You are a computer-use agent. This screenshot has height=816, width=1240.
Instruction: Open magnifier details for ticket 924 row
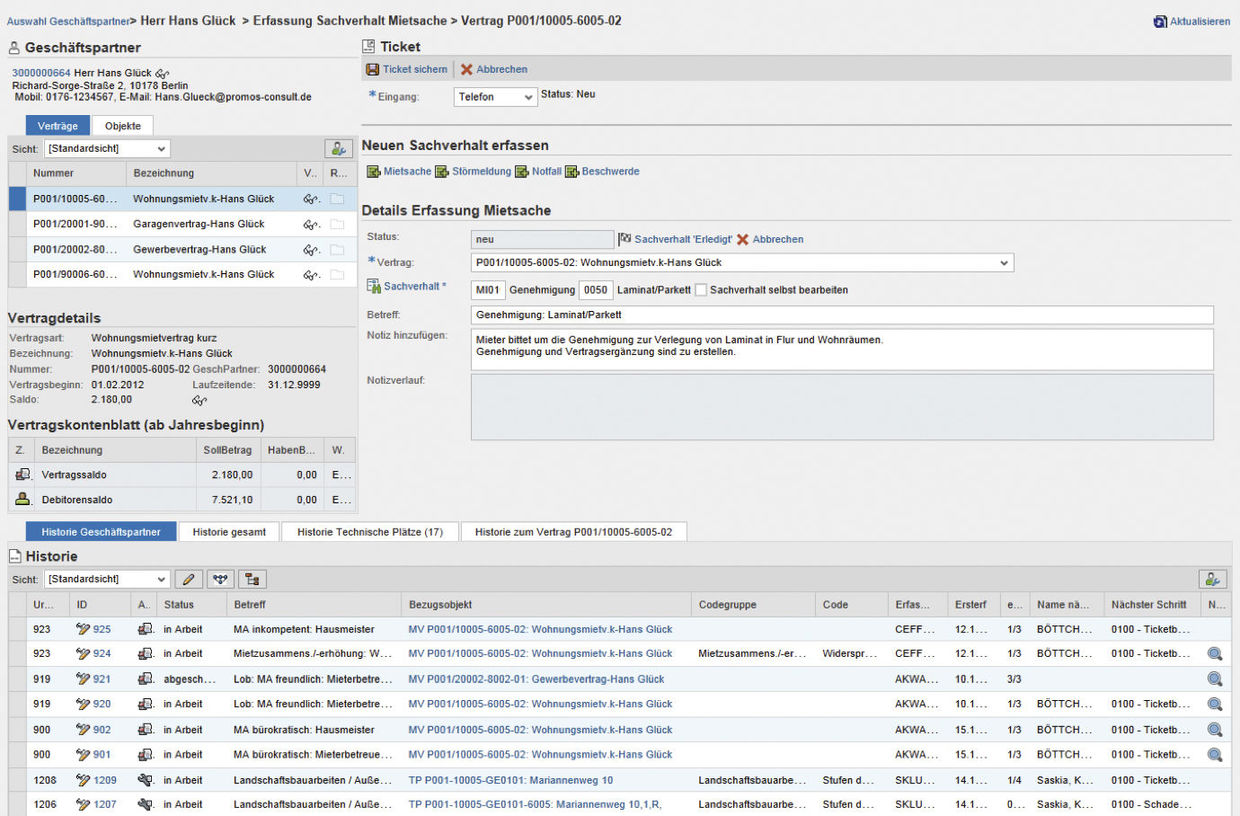(x=1214, y=654)
